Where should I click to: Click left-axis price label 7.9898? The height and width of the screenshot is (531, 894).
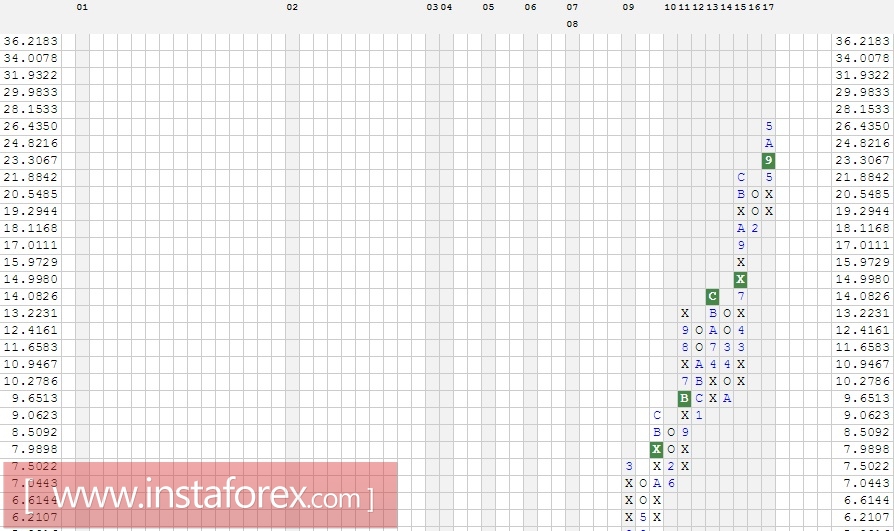point(35,449)
